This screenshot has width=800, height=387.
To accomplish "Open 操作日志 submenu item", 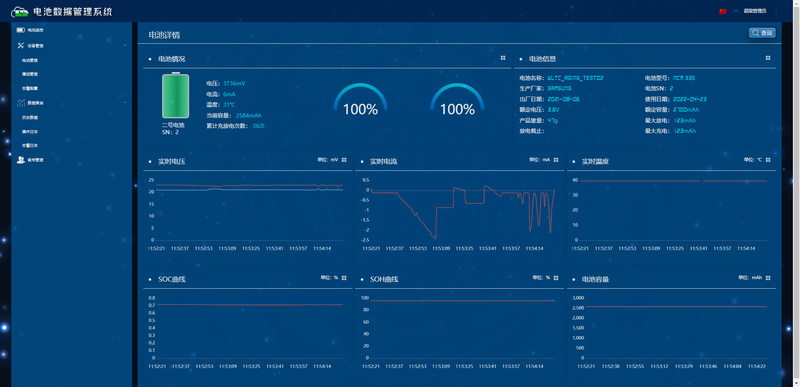I will click(30, 132).
